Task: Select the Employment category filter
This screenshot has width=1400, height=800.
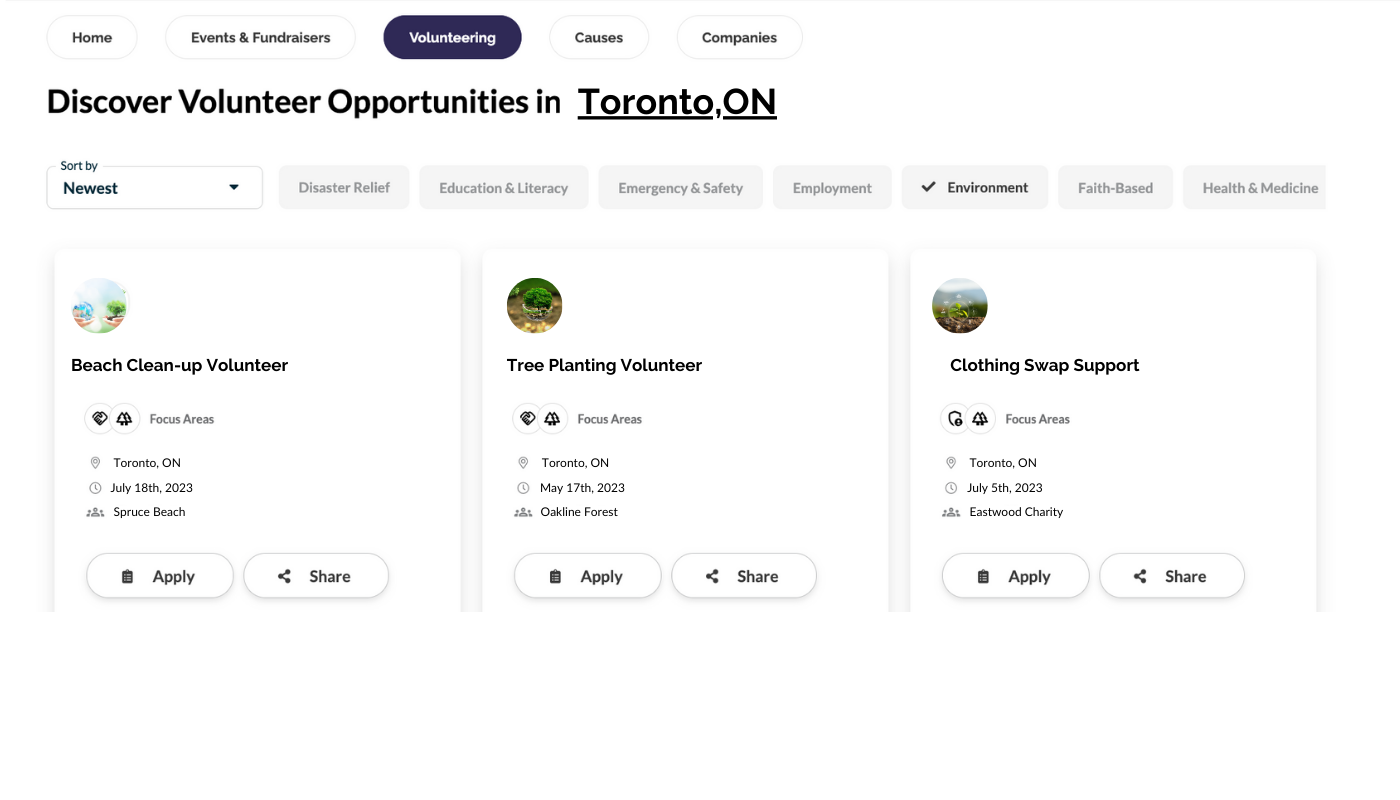Action: pyautogui.click(x=832, y=187)
